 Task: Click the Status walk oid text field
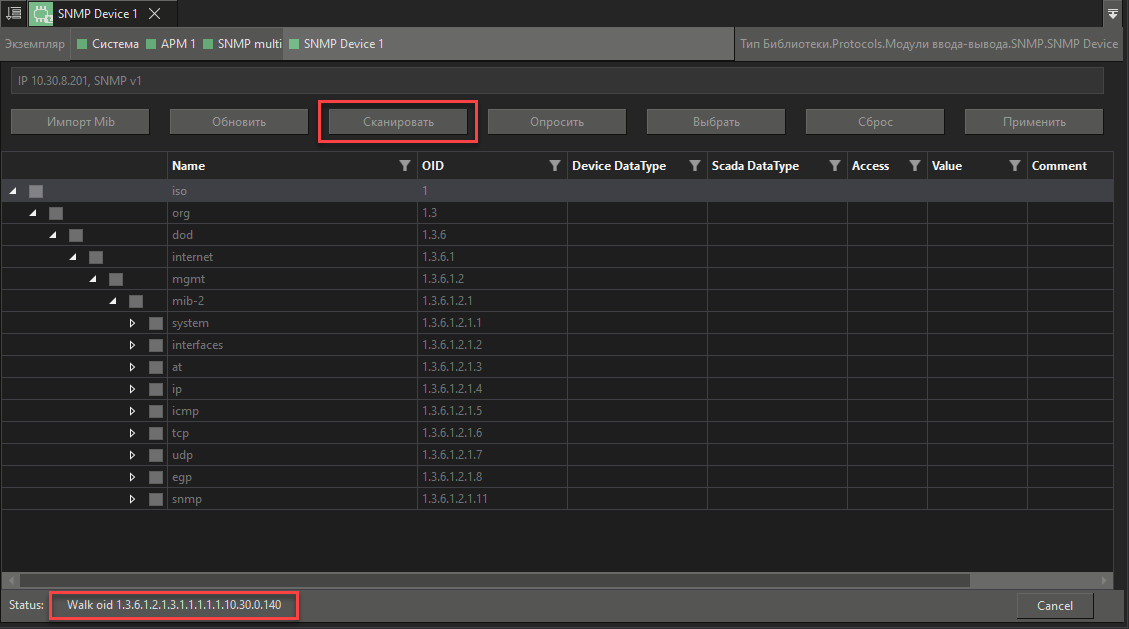point(173,605)
